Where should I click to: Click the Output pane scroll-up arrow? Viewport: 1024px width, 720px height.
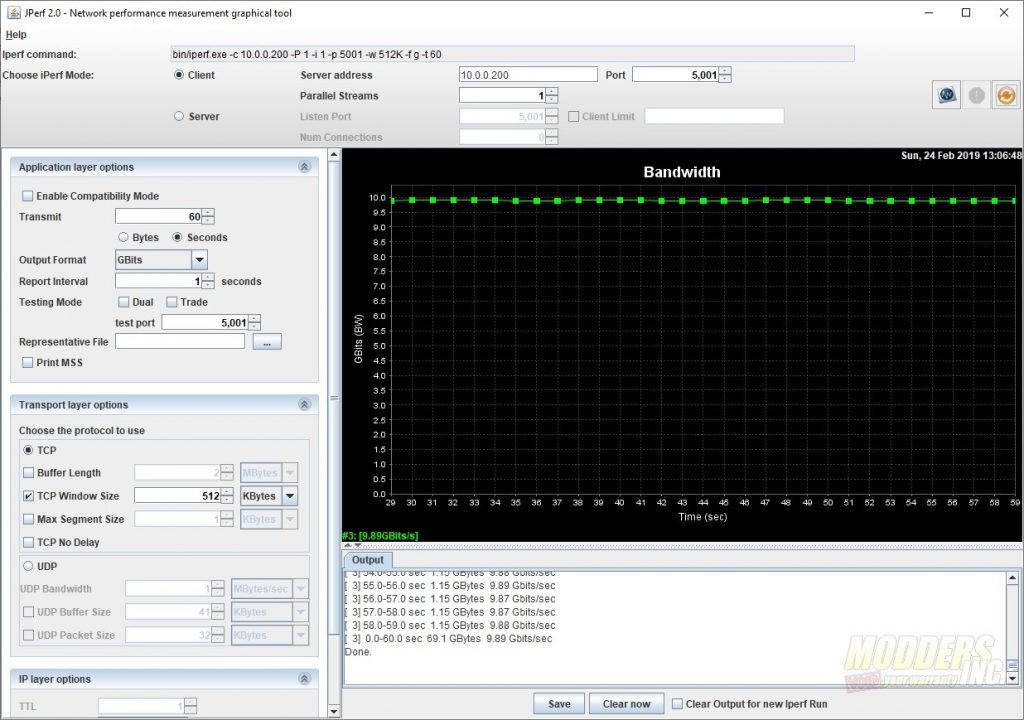pyautogui.click(x=1012, y=578)
